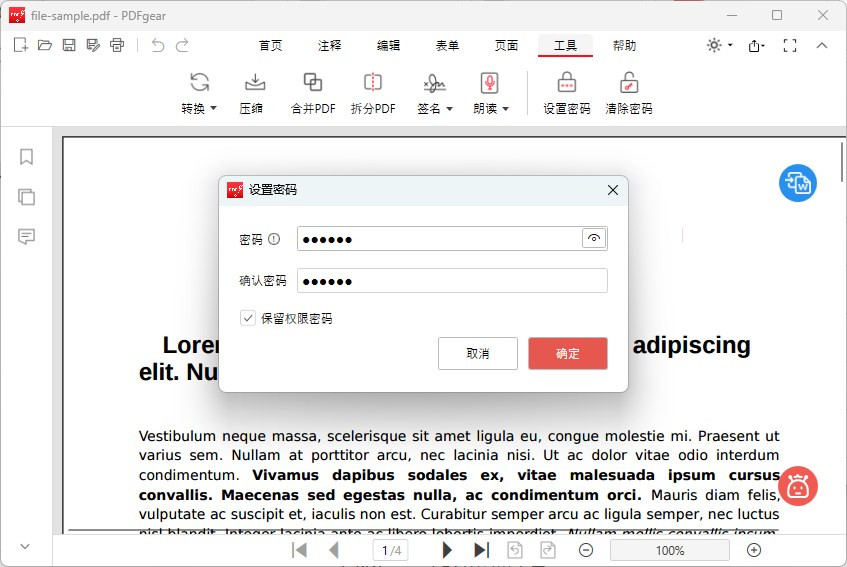This screenshot has height=567, width=847.
Task: Switch to the 注释 tab
Action: (x=330, y=45)
